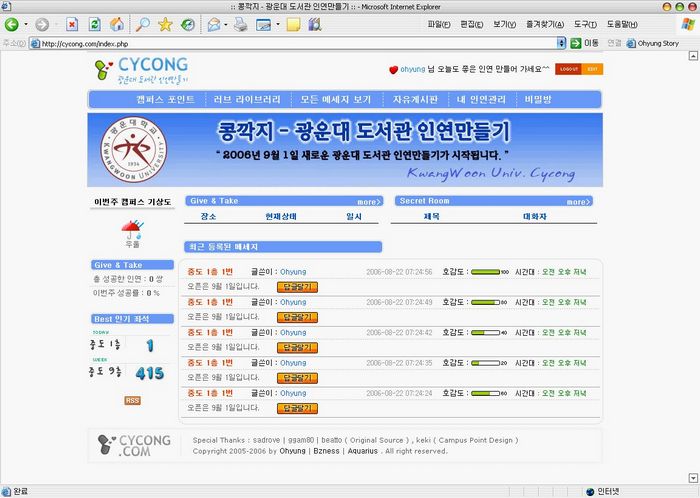Viewport: 700px width, 498px height.
Task: Click the ohyung username in the greeting
Action: [x=412, y=69]
